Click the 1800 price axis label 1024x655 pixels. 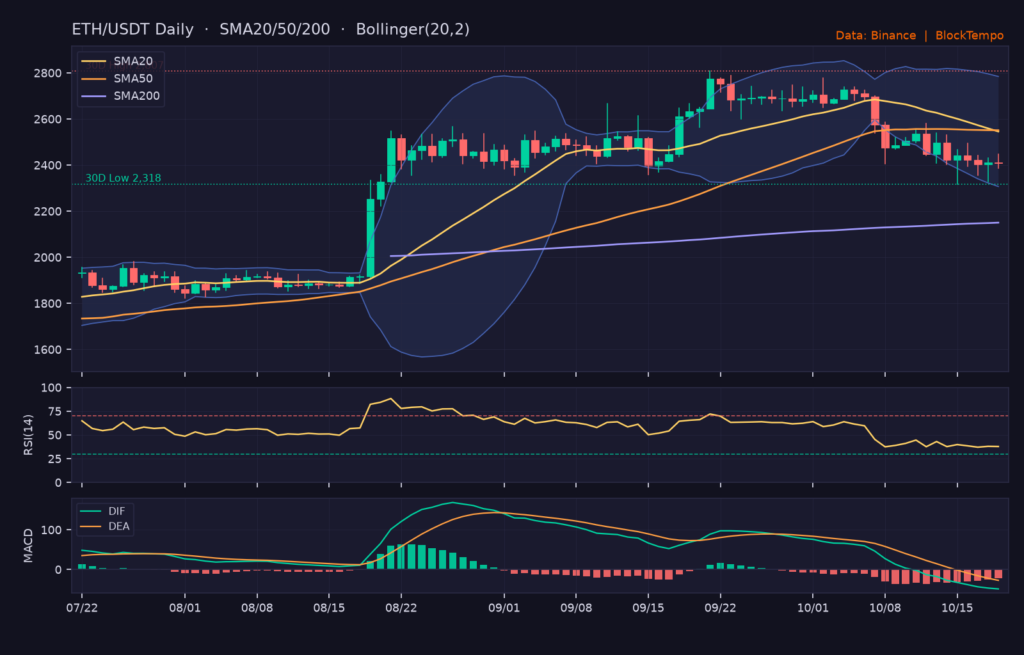click(48, 304)
